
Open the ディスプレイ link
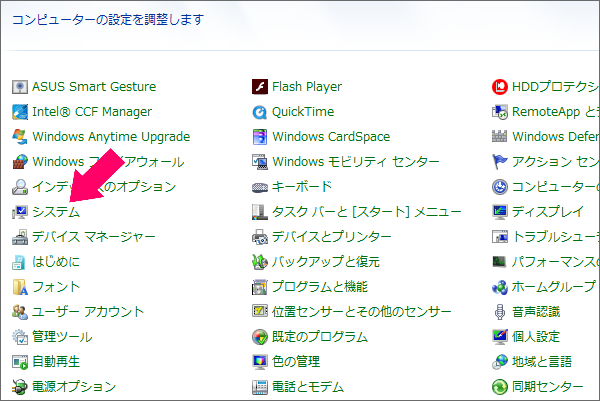[x=548, y=212]
